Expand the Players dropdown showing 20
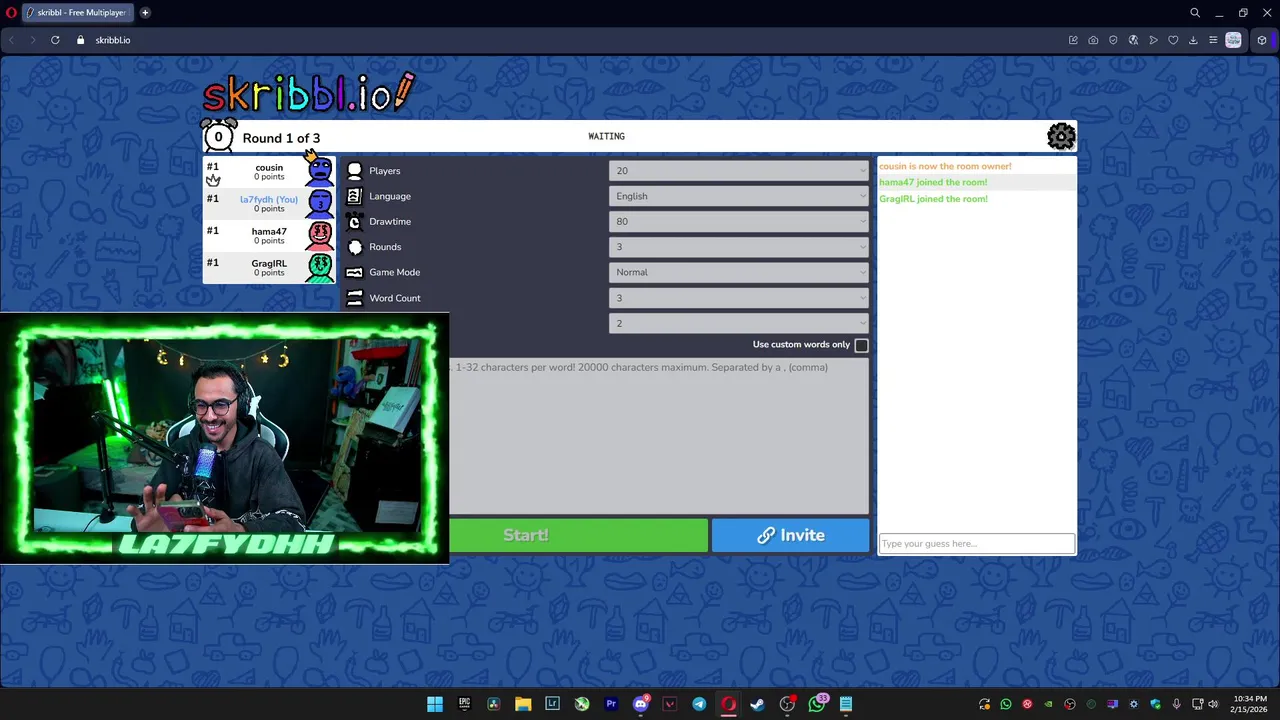This screenshot has width=1280, height=720. point(739,171)
